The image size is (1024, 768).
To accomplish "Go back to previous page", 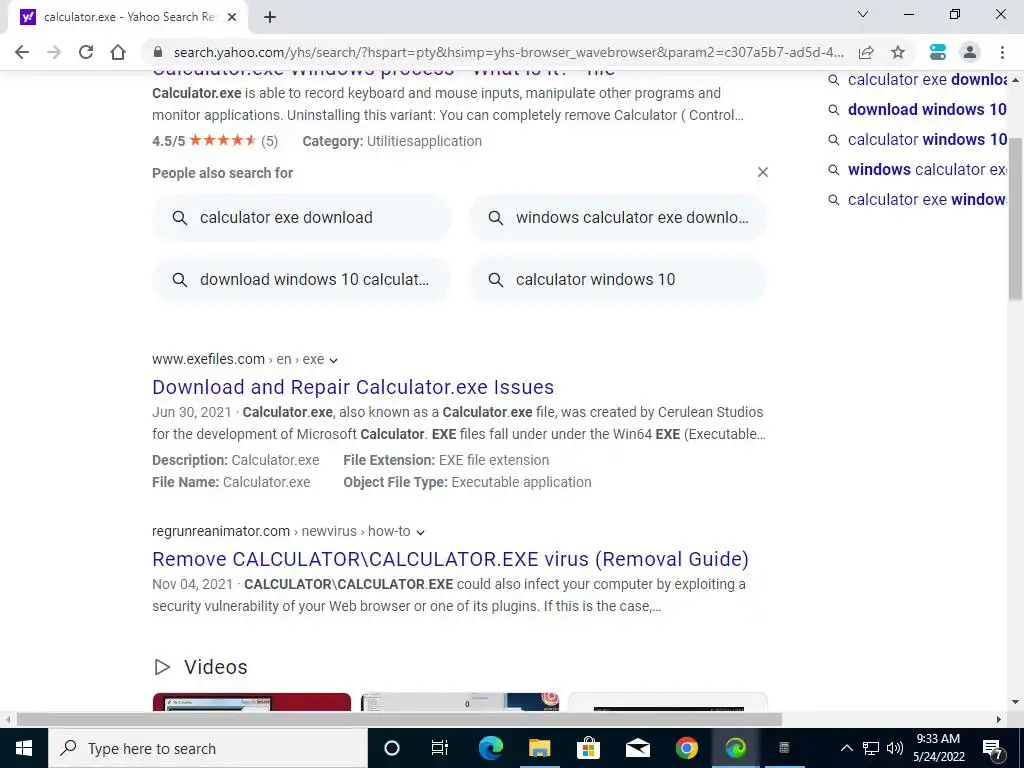I will tap(22, 52).
